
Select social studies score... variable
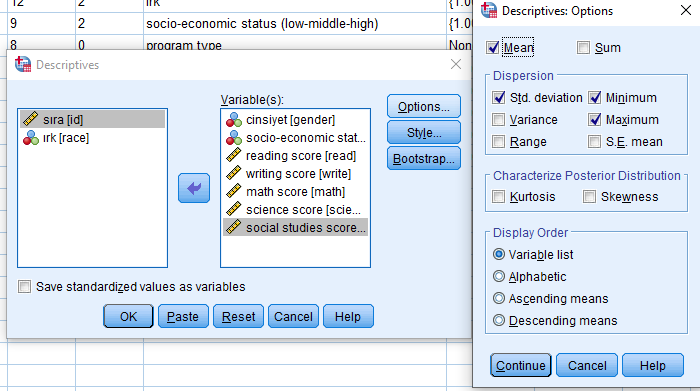tap(295, 227)
